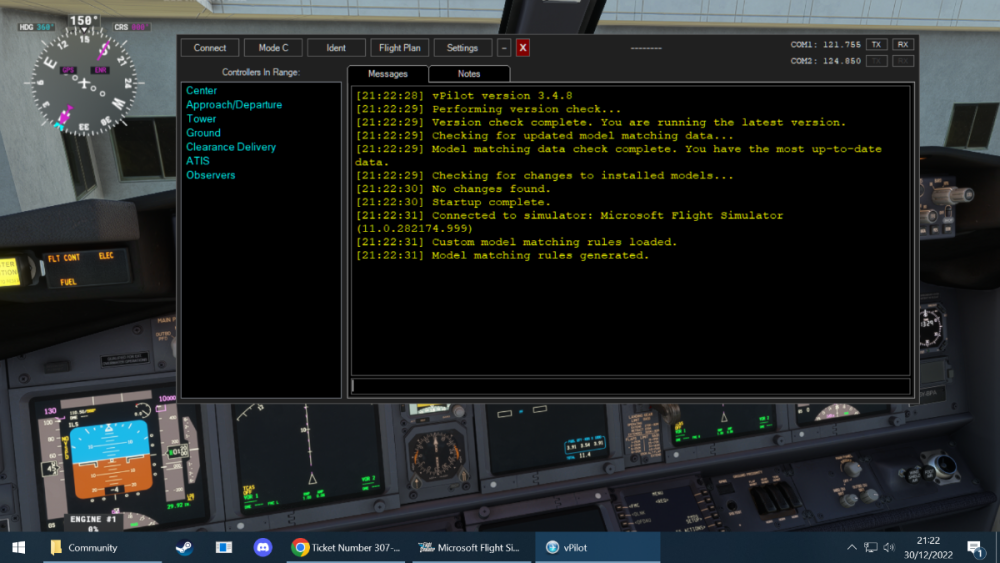Click the COM1: 121.755 frequency text

point(825,45)
